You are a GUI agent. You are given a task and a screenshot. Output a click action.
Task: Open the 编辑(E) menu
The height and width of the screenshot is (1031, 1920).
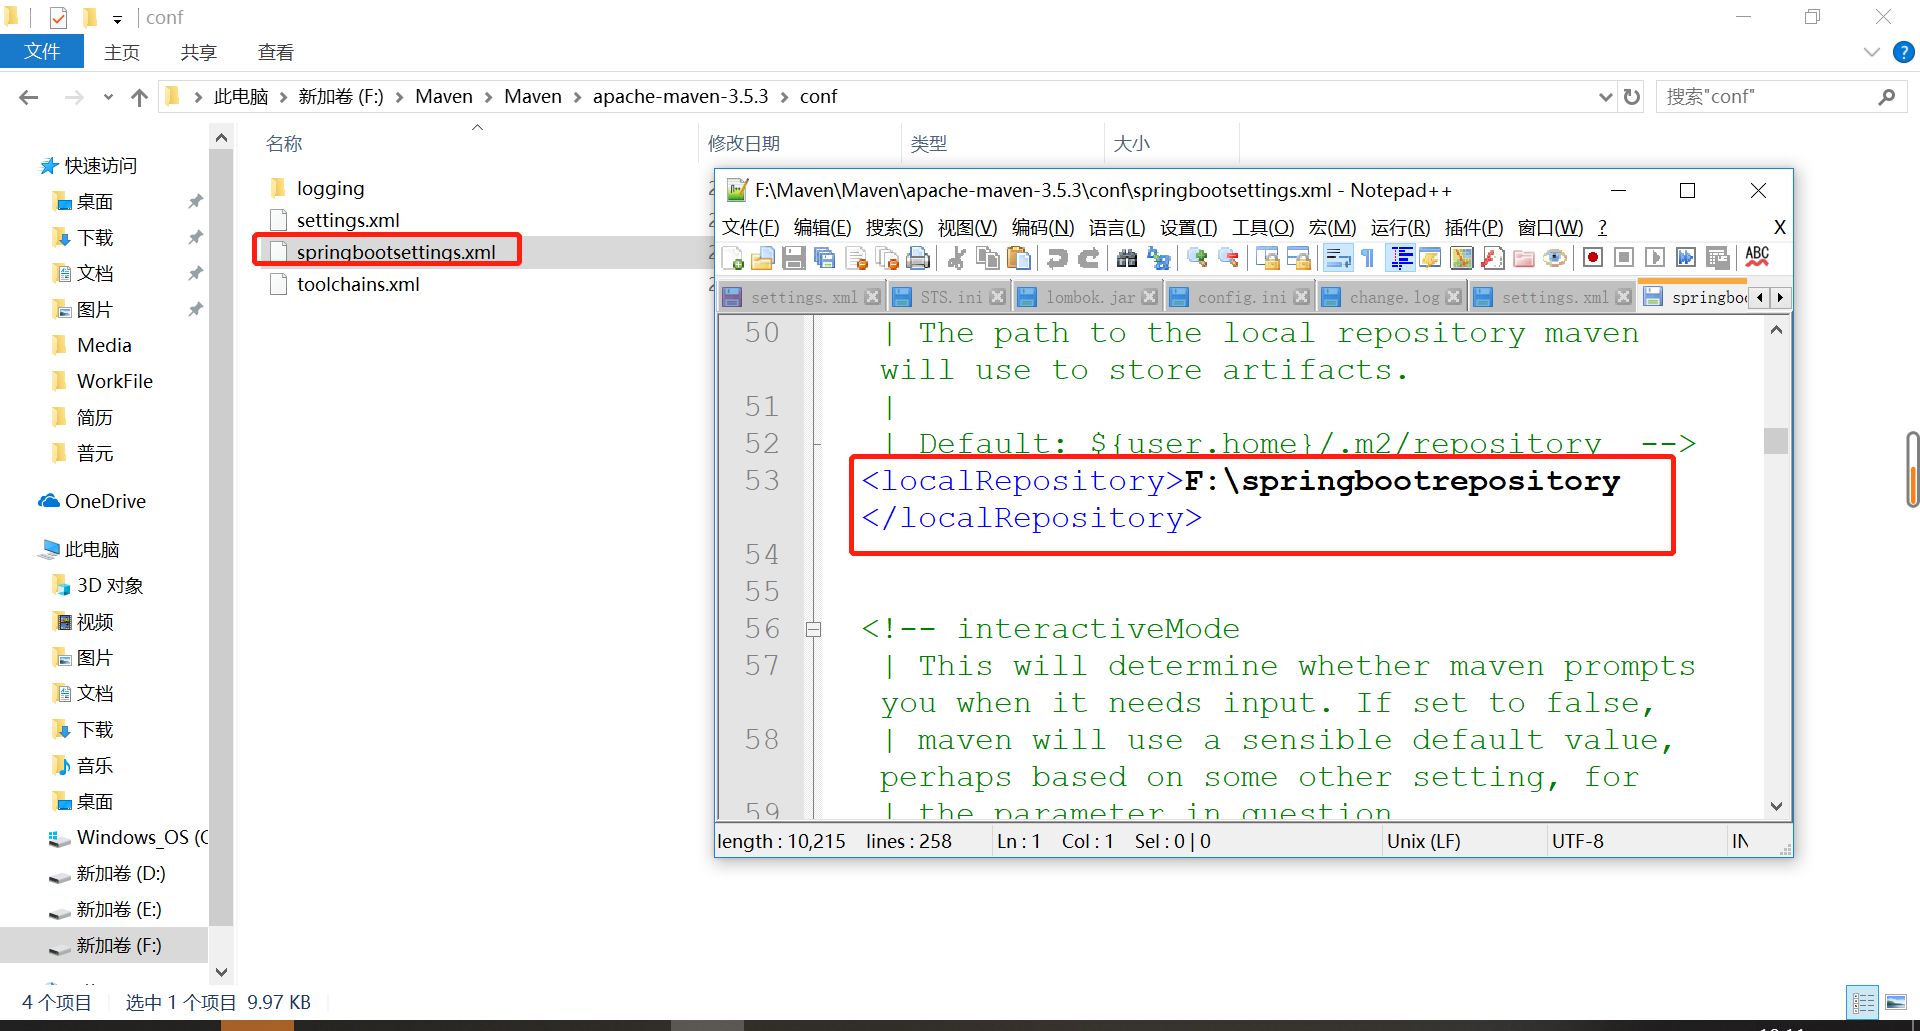822,228
